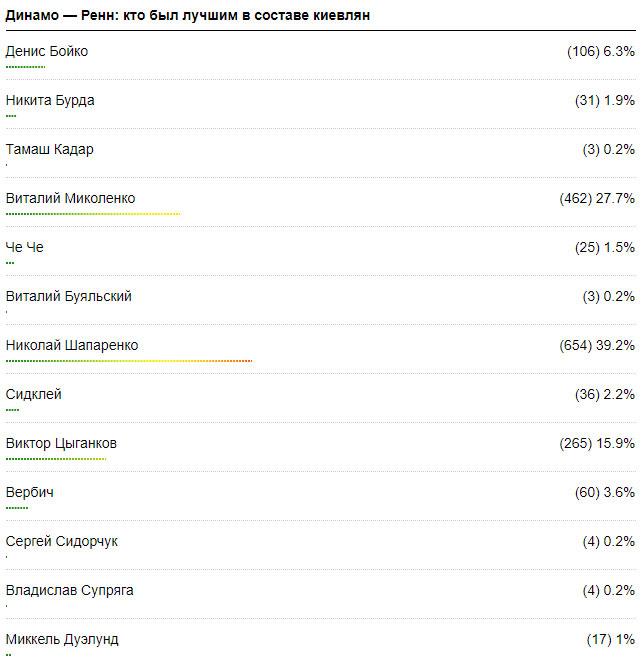644x667 pixels.
Task: Pick the Виталий Буяльский entry
Action: click(69, 296)
